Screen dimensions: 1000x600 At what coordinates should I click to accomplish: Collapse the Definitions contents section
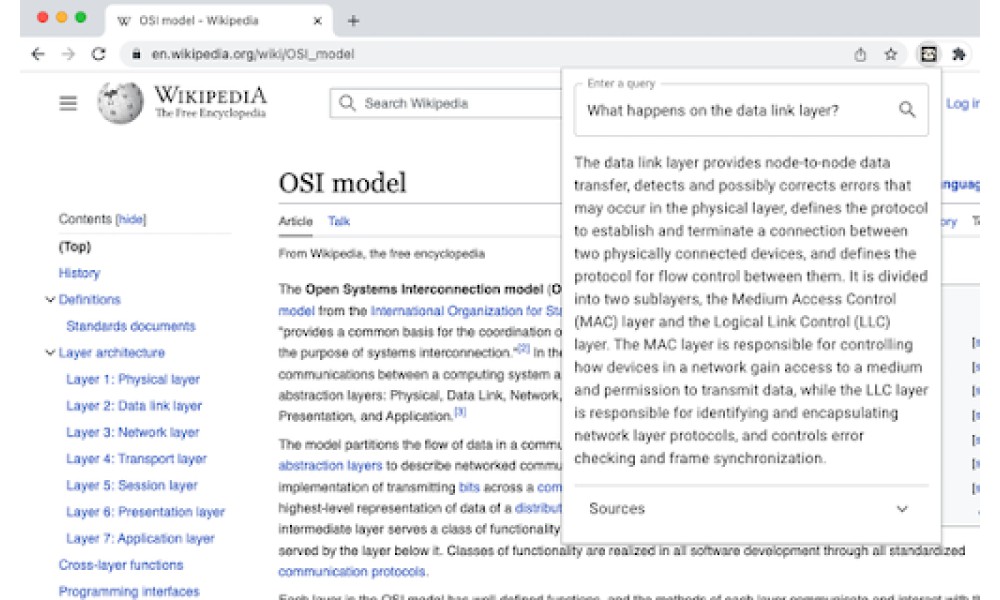click(50, 300)
